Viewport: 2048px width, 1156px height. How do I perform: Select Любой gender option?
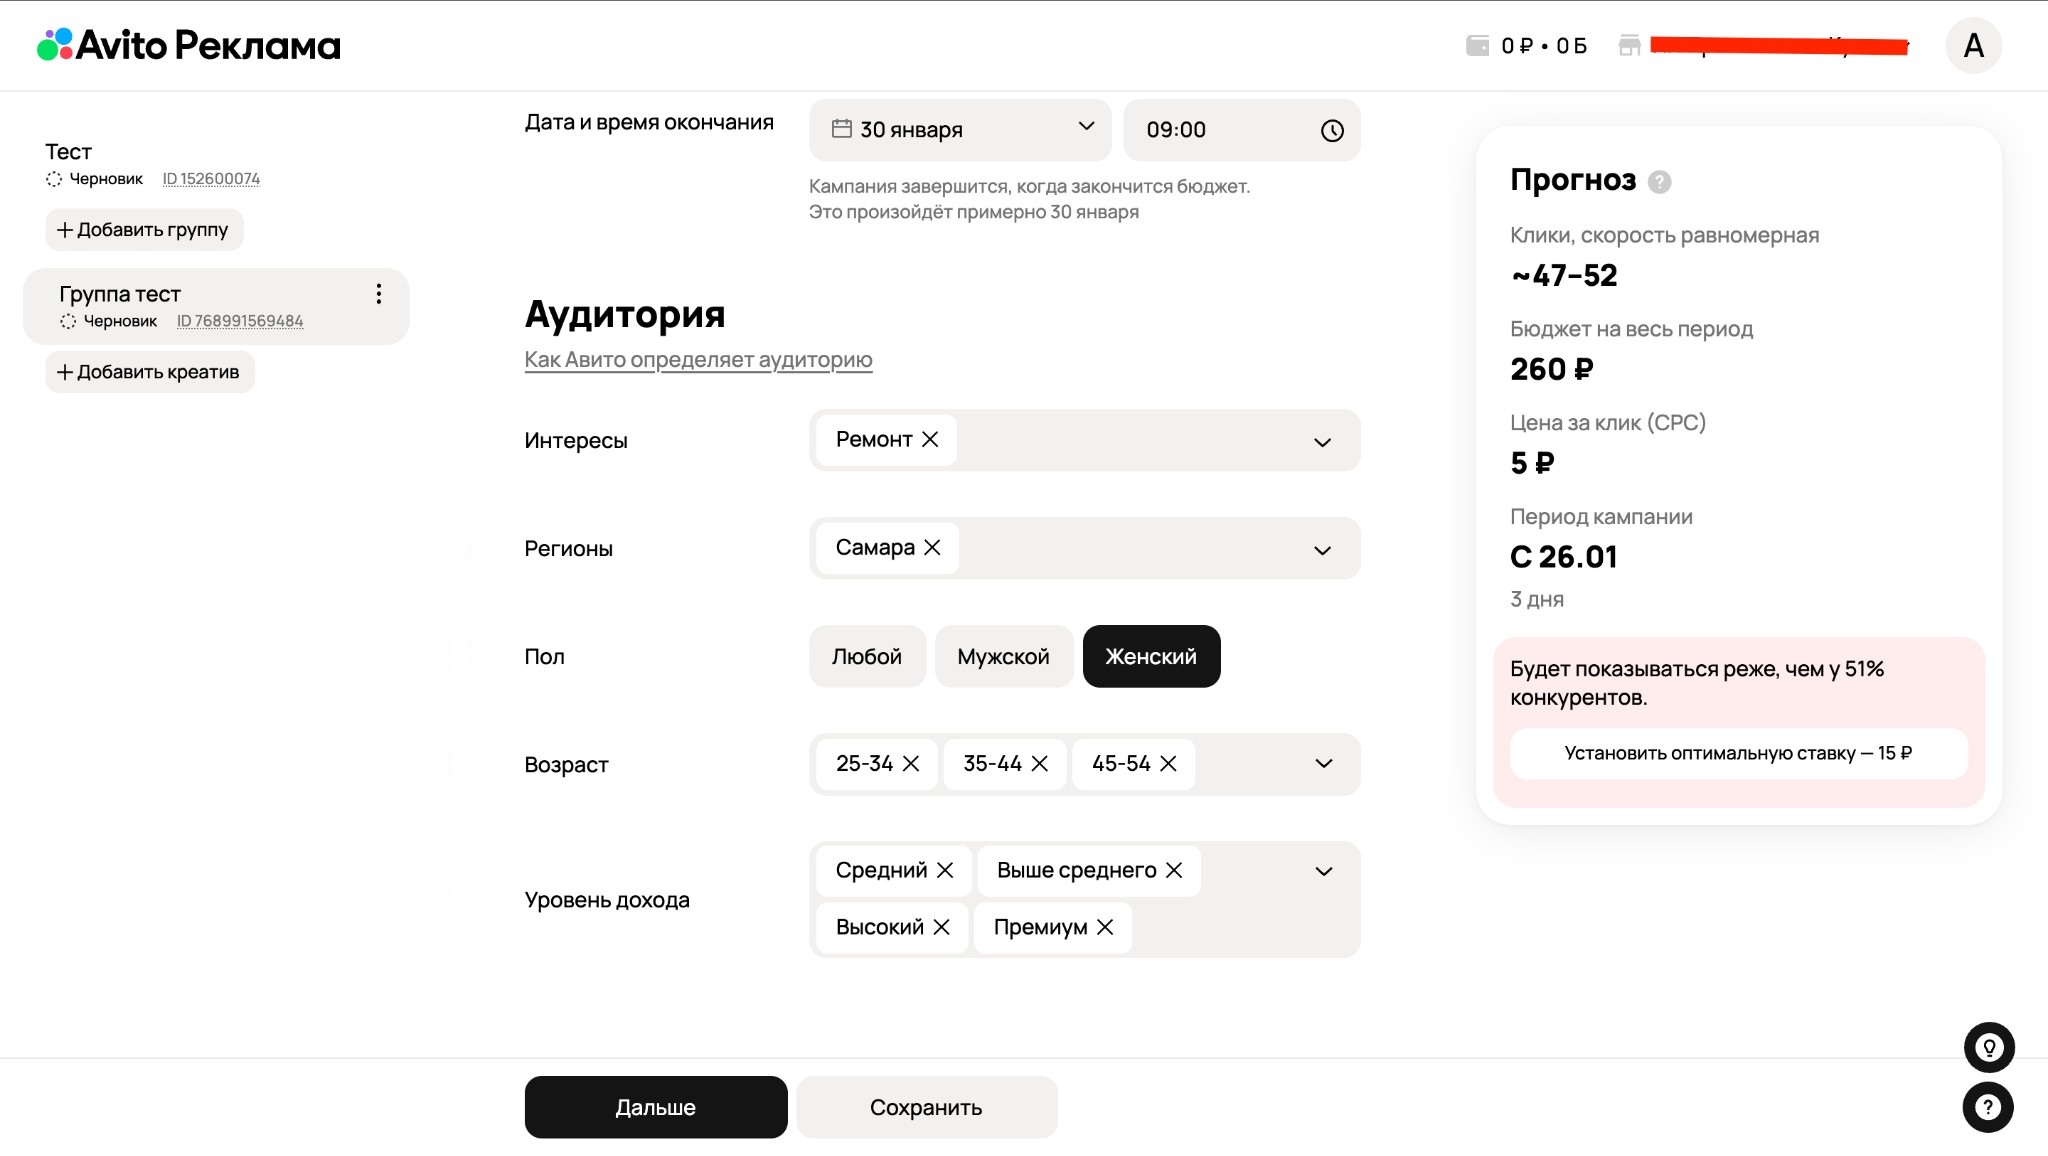(x=866, y=657)
